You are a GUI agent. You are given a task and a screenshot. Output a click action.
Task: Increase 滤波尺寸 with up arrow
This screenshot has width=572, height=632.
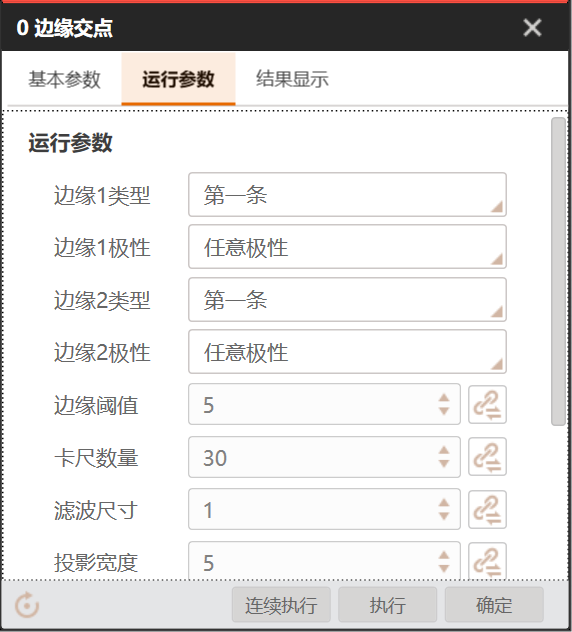click(x=444, y=503)
